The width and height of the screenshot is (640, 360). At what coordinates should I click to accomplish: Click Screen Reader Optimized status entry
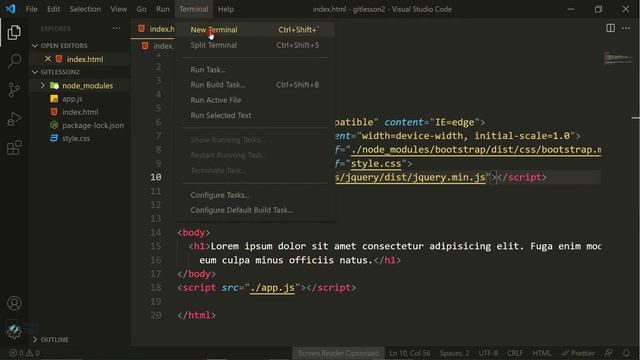pyautogui.click(x=338, y=353)
